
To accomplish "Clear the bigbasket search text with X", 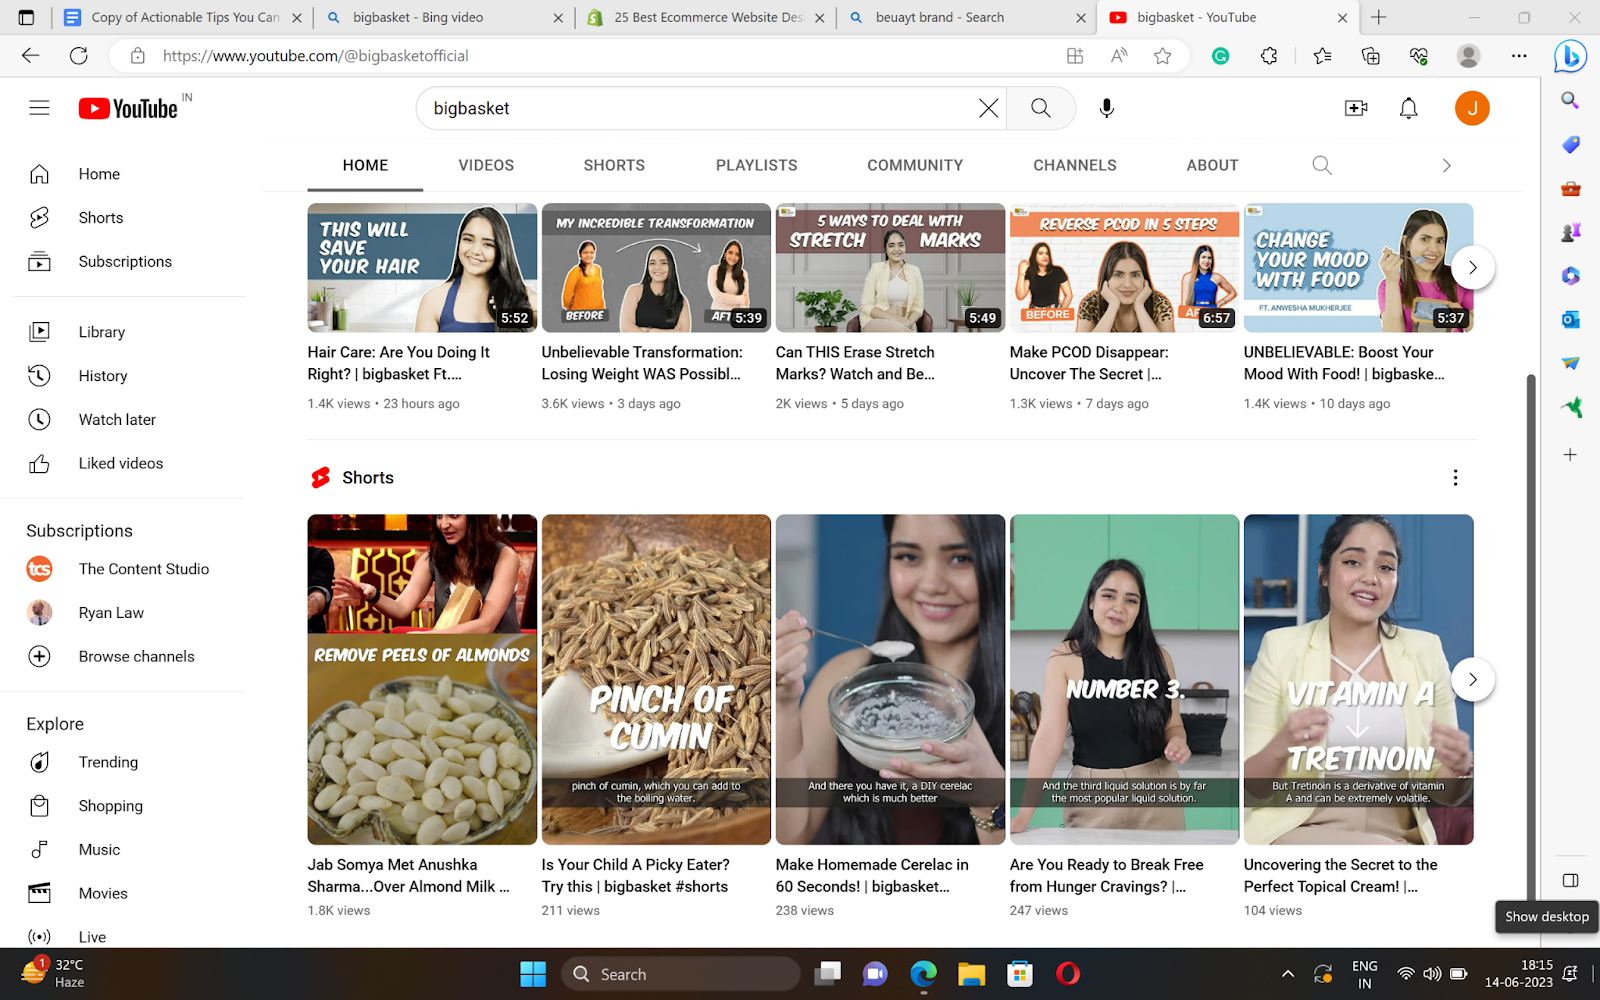I will point(988,108).
